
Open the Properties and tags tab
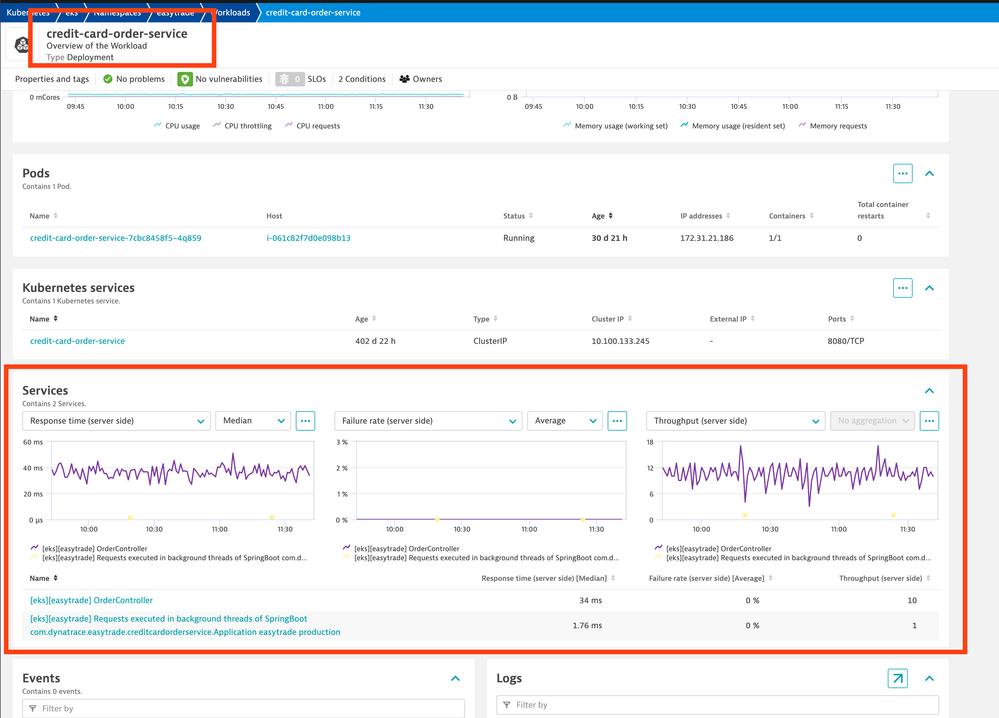click(x=52, y=79)
